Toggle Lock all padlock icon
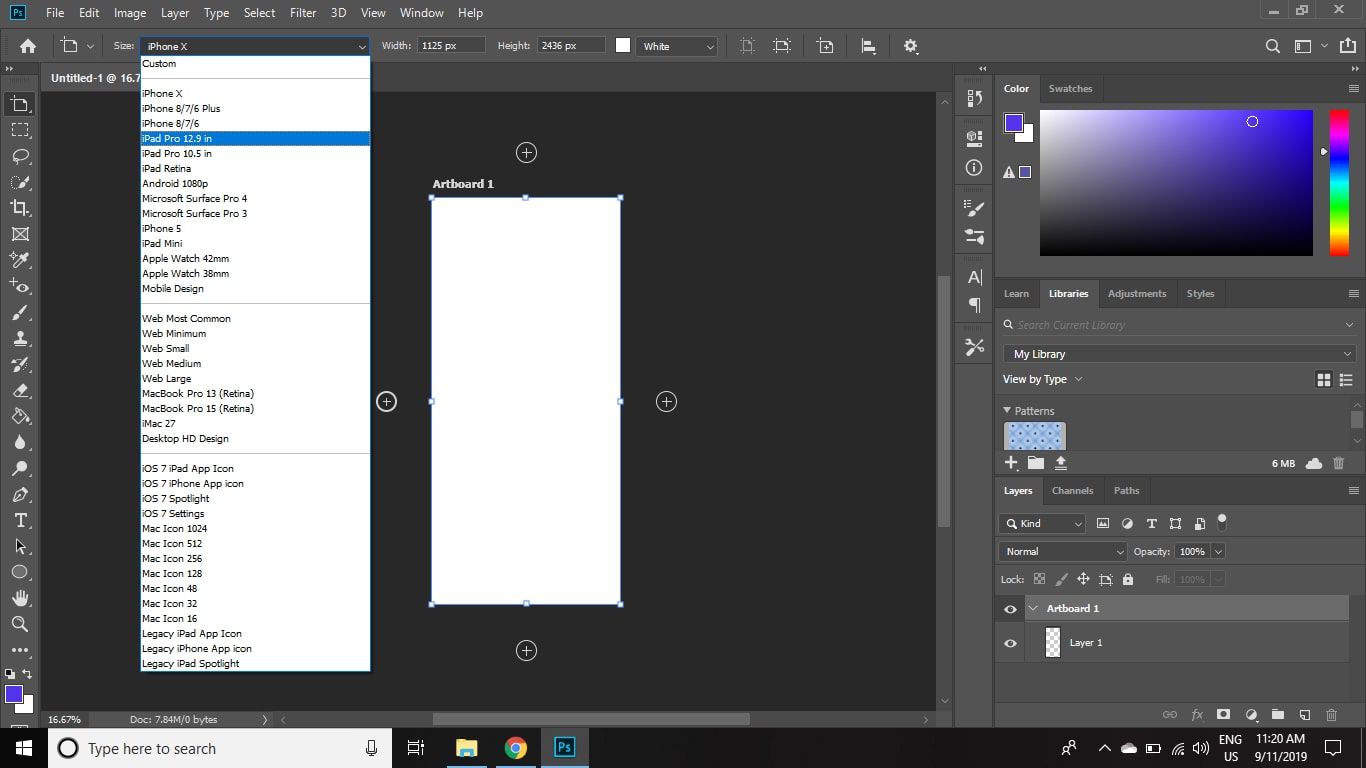The height and width of the screenshot is (768, 1366). (x=1128, y=579)
